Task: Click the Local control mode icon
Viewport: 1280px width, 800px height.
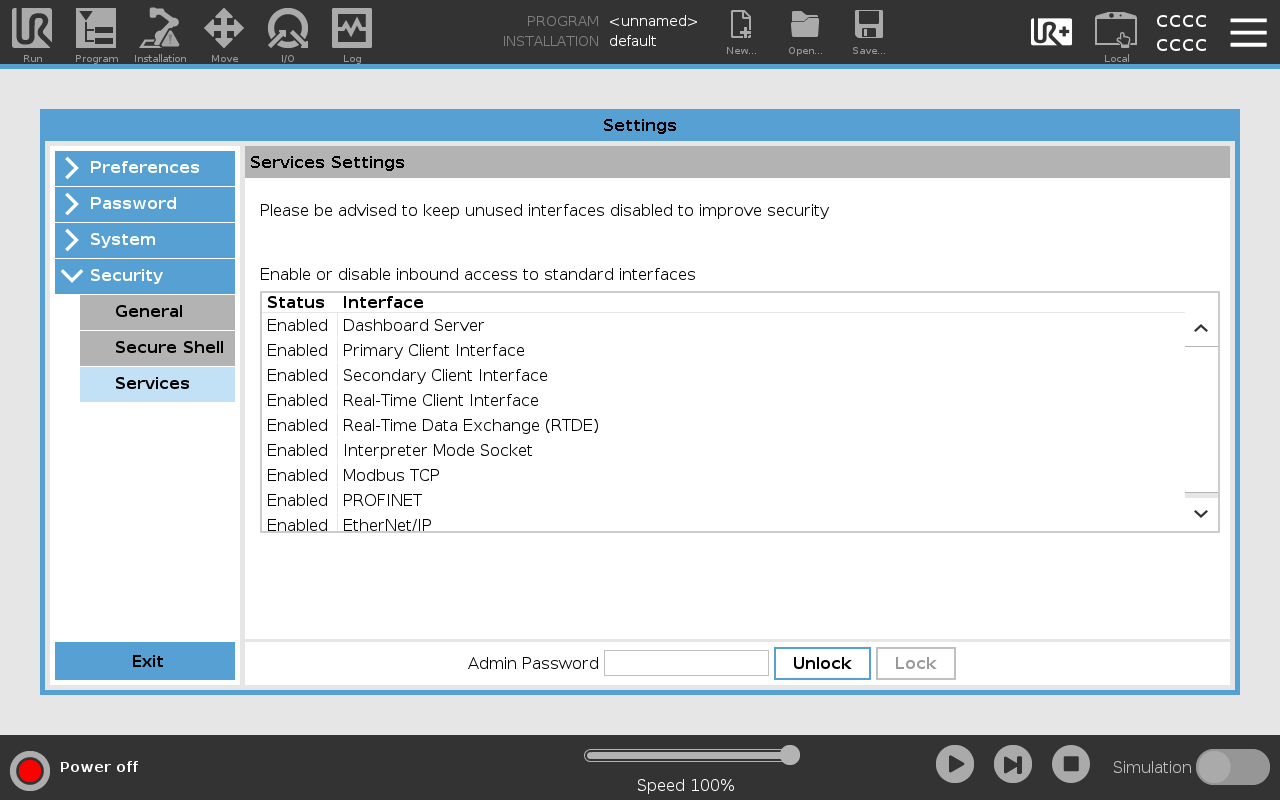Action: pyautogui.click(x=1116, y=32)
